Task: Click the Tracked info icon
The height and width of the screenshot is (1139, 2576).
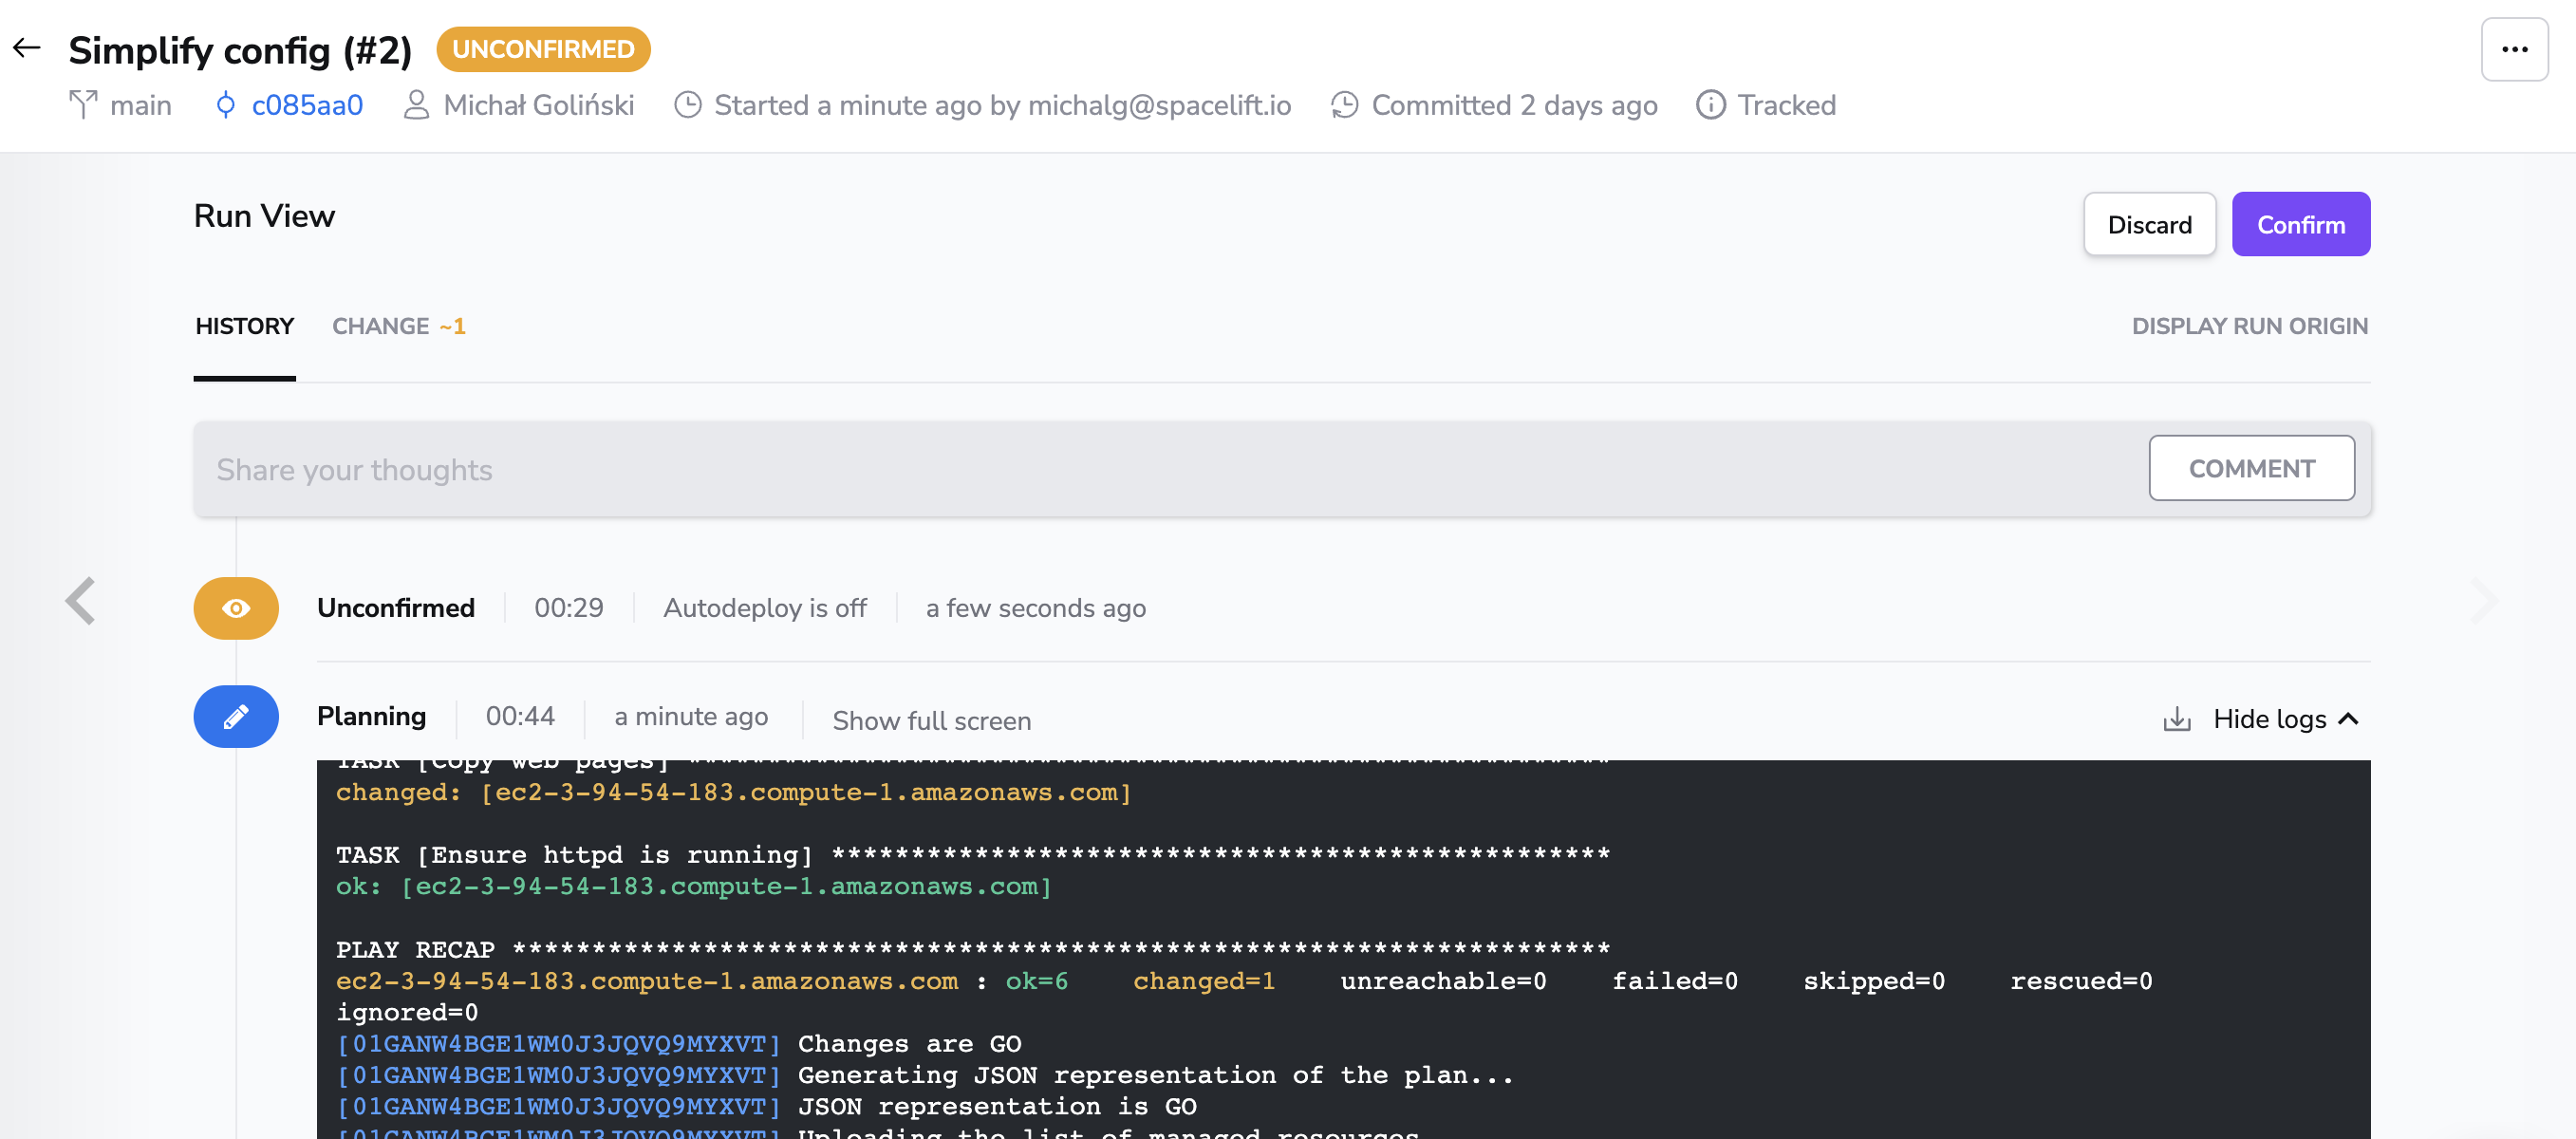Action: [1711, 104]
